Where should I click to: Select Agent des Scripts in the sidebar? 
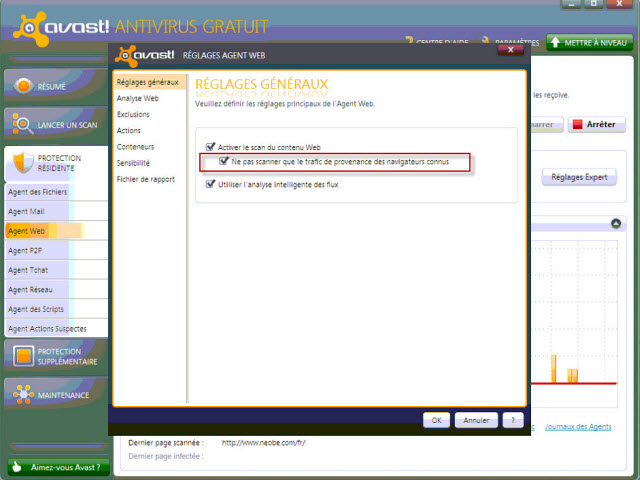click(x=56, y=309)
